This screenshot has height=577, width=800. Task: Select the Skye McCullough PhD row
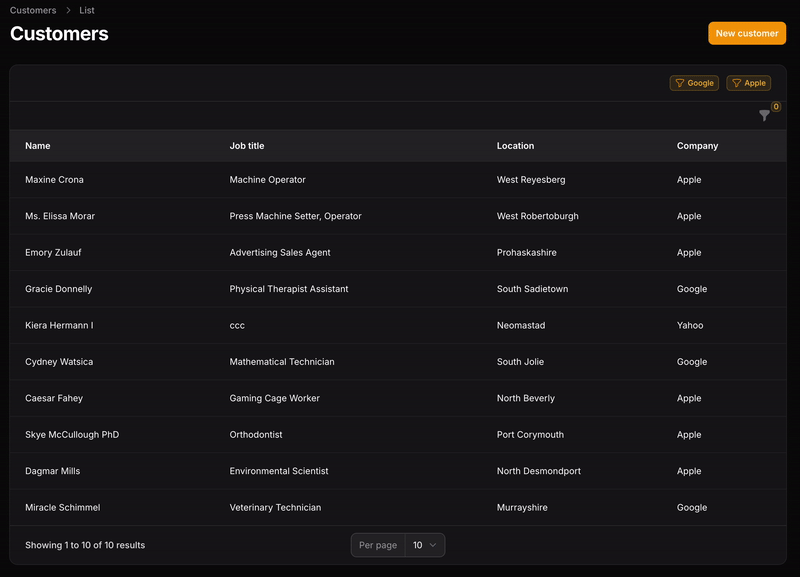[72, 435]
